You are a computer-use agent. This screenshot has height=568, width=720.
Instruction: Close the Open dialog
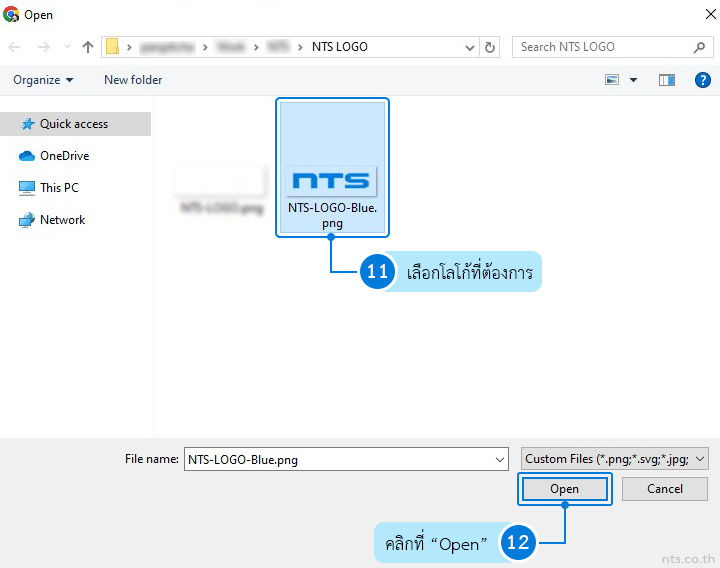(x=710, y=14)
